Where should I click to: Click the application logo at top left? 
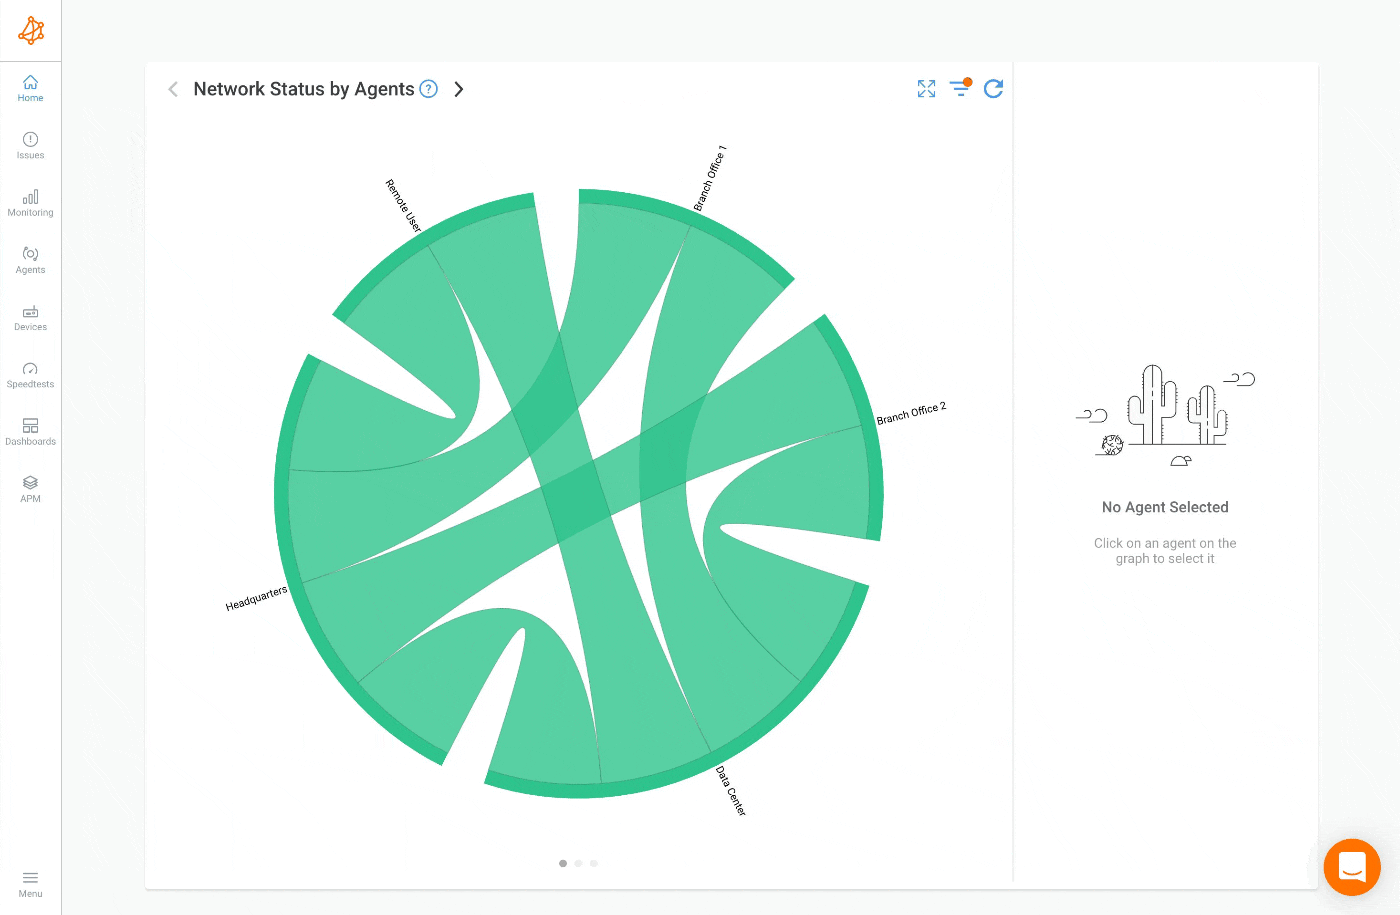tap(30, 30)
